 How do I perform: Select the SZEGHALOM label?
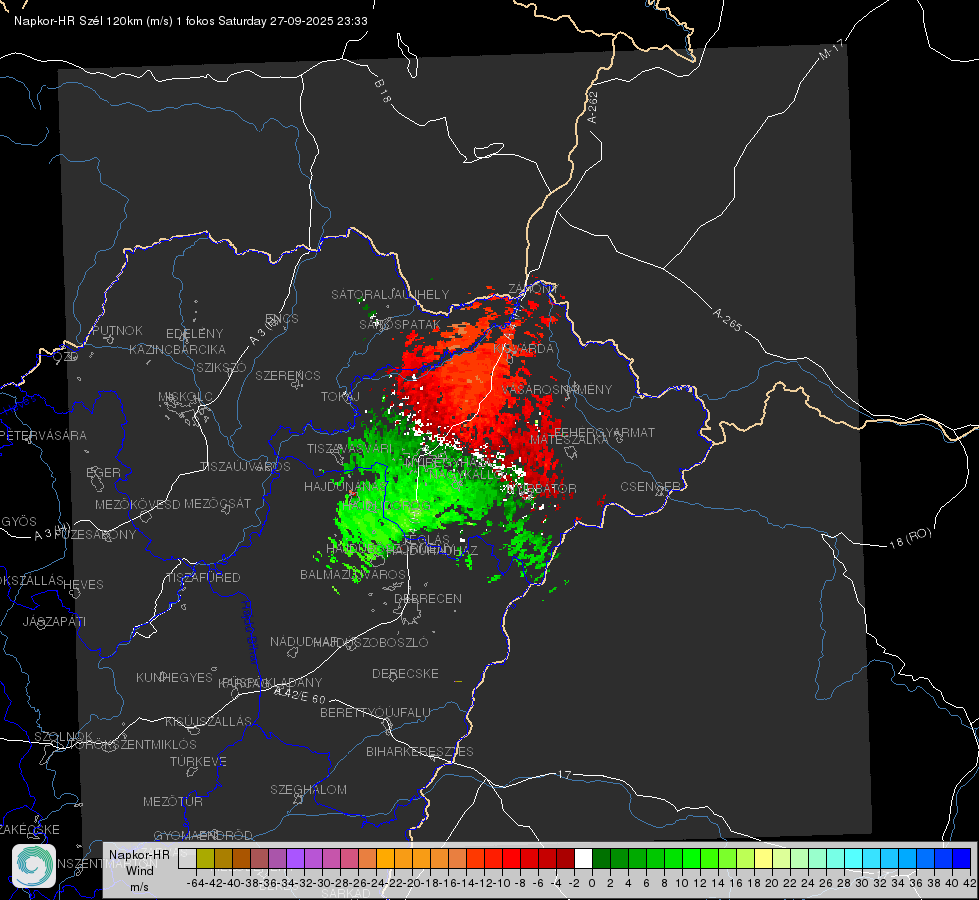[x=308, y=789]
